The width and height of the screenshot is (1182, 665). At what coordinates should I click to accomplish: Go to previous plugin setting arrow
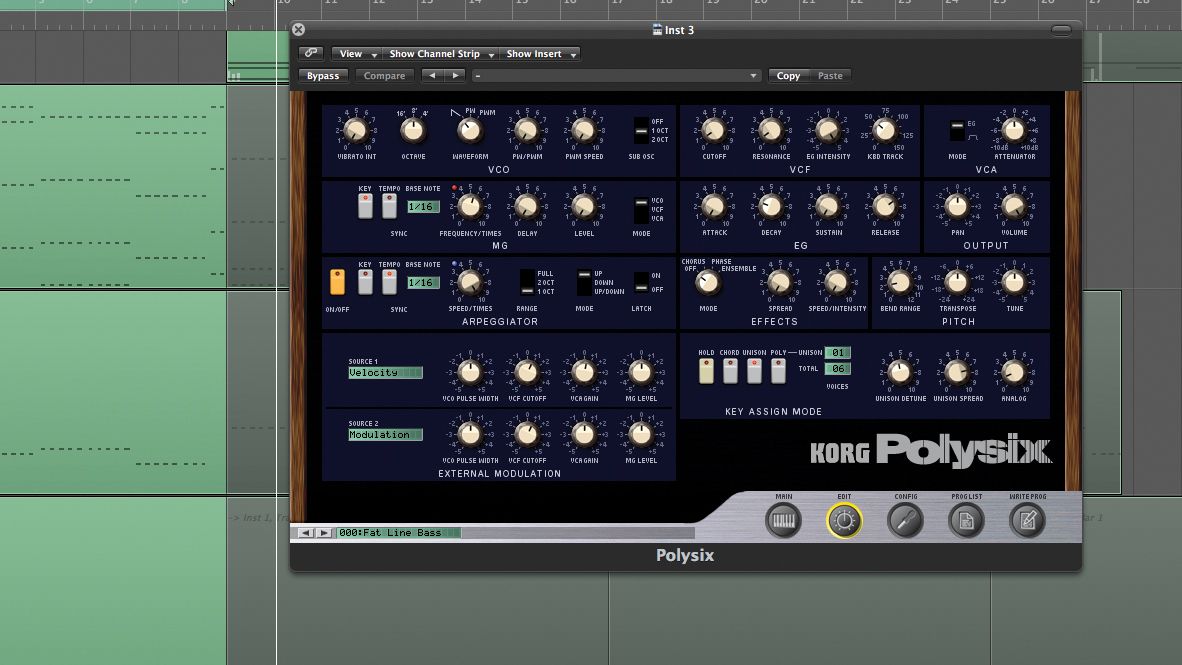pos(432,75)
